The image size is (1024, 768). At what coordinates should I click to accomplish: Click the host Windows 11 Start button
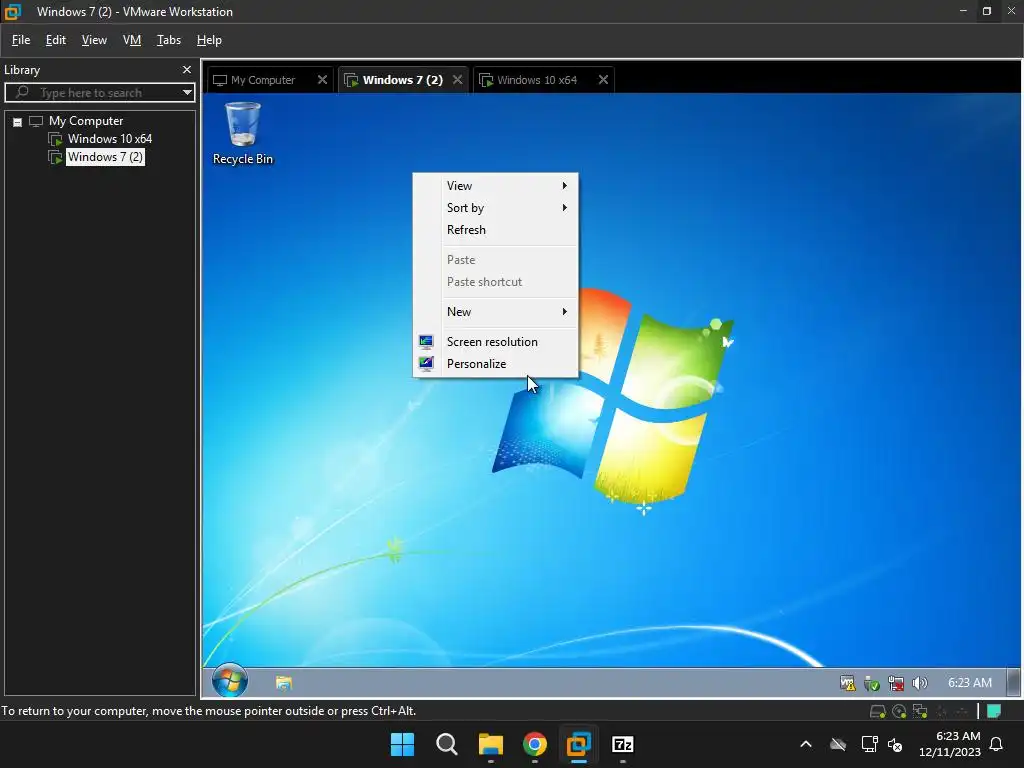402,744
